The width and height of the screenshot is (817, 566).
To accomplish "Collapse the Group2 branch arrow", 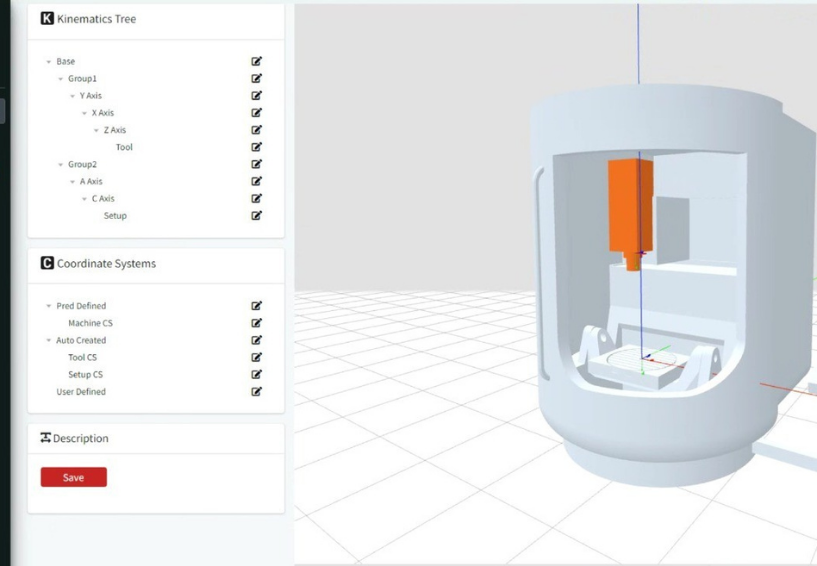I will click(61, 165).
